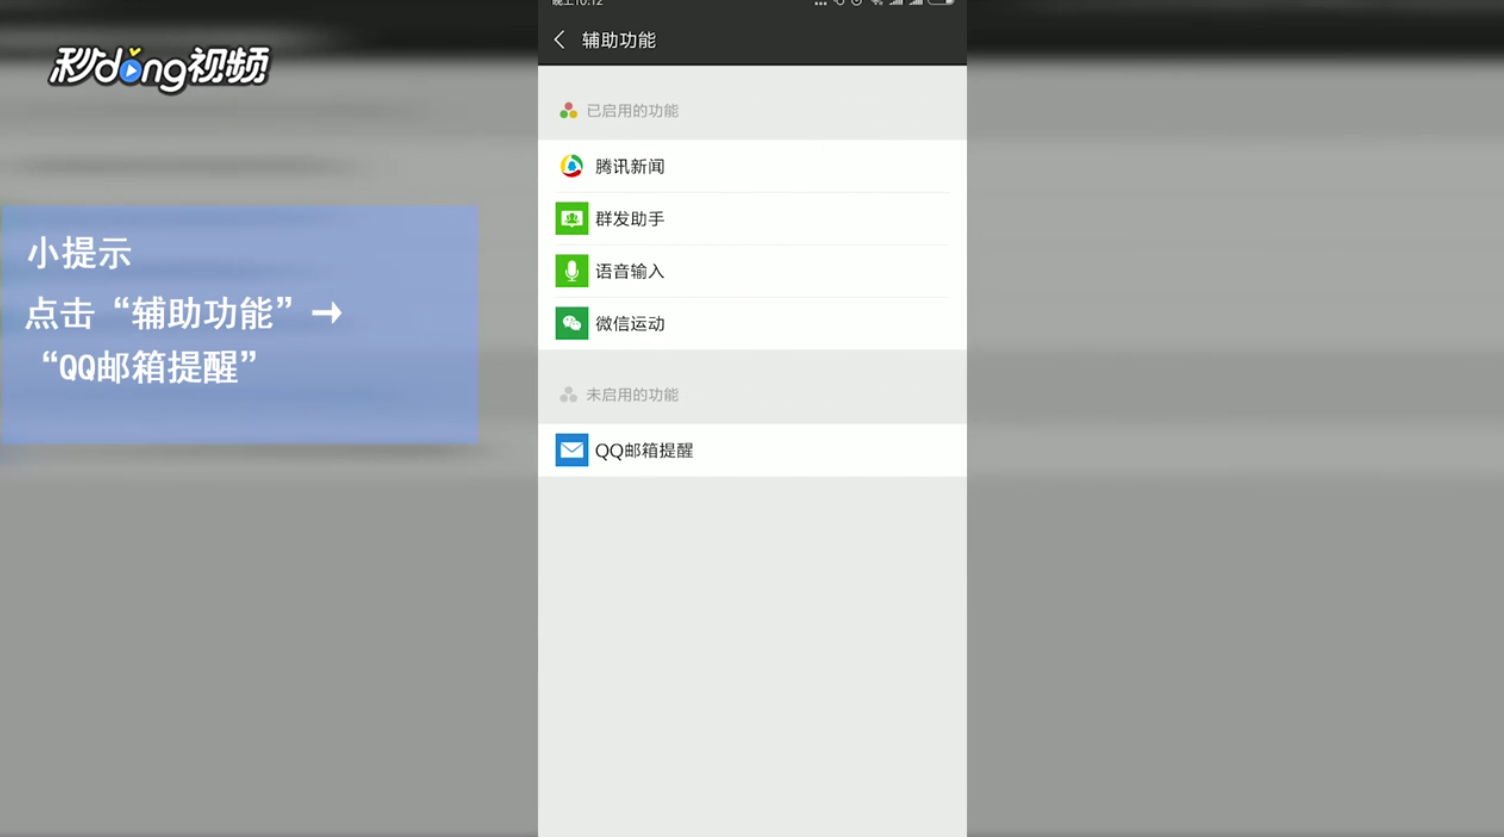Tap the colored dots icon beside 已启用的功能
1504x837 pixels.
[568, 111]
